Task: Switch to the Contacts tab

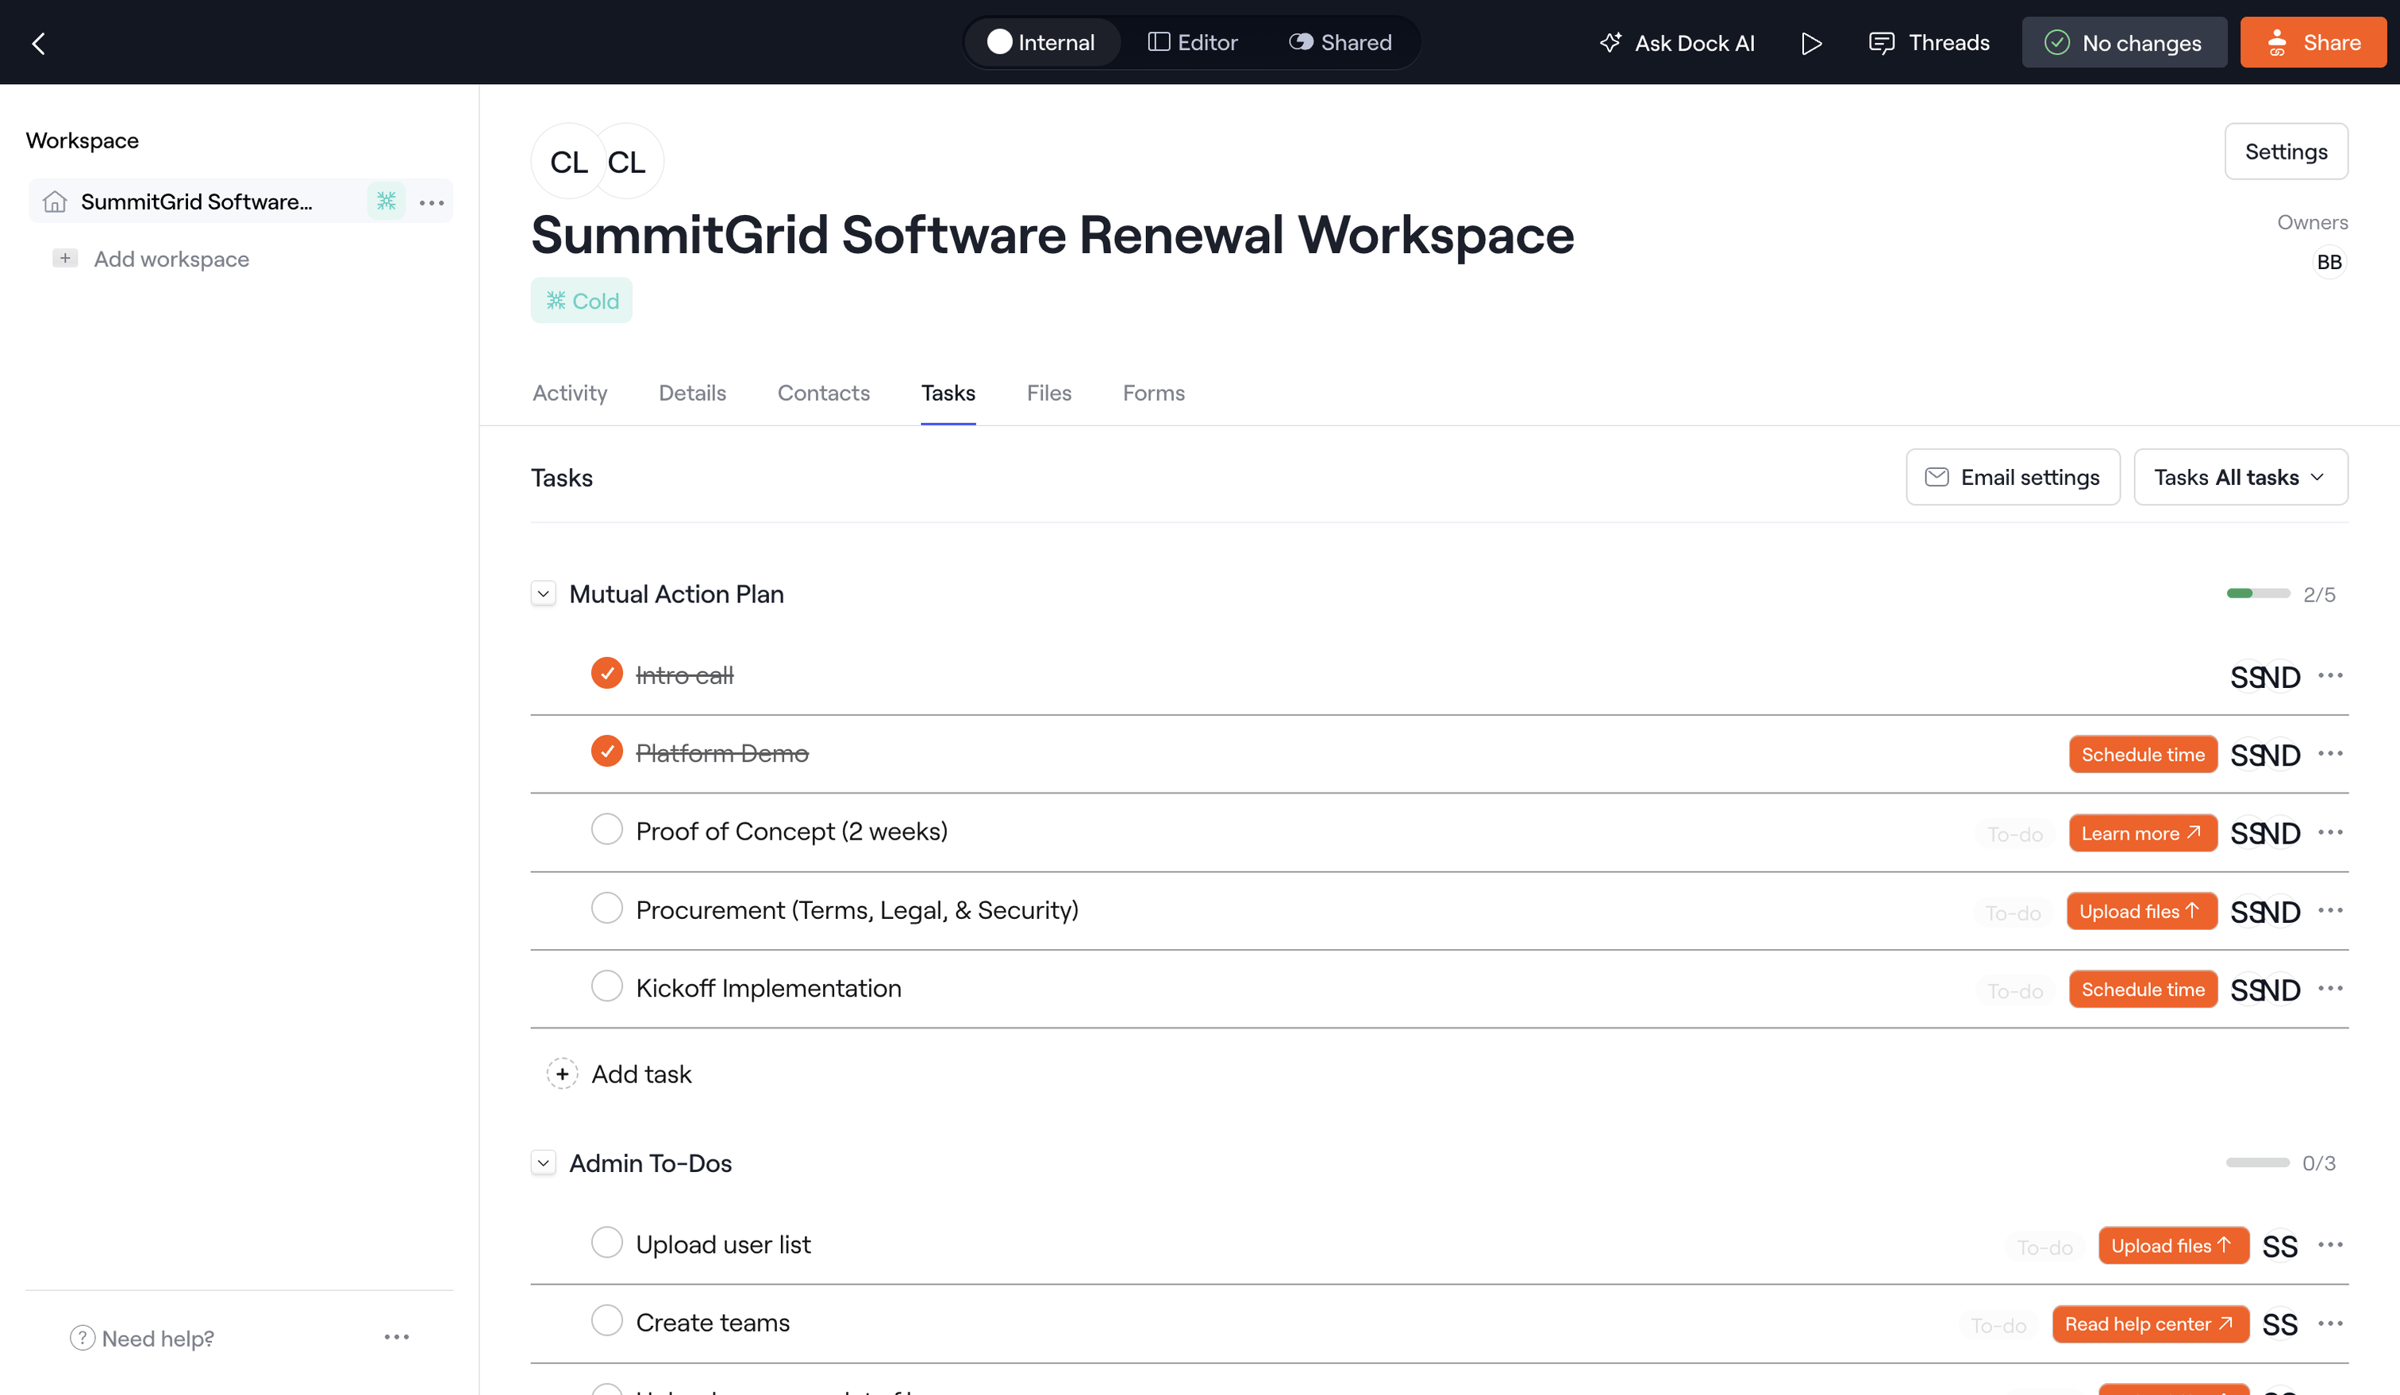Action: [824, 393]
